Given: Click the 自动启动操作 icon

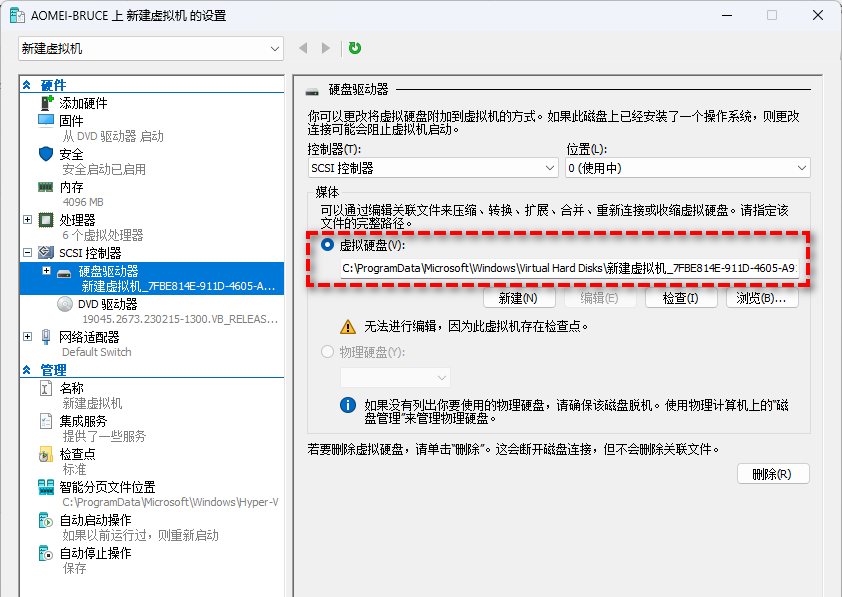Looking at the screenshot, I should click(46, 520).
